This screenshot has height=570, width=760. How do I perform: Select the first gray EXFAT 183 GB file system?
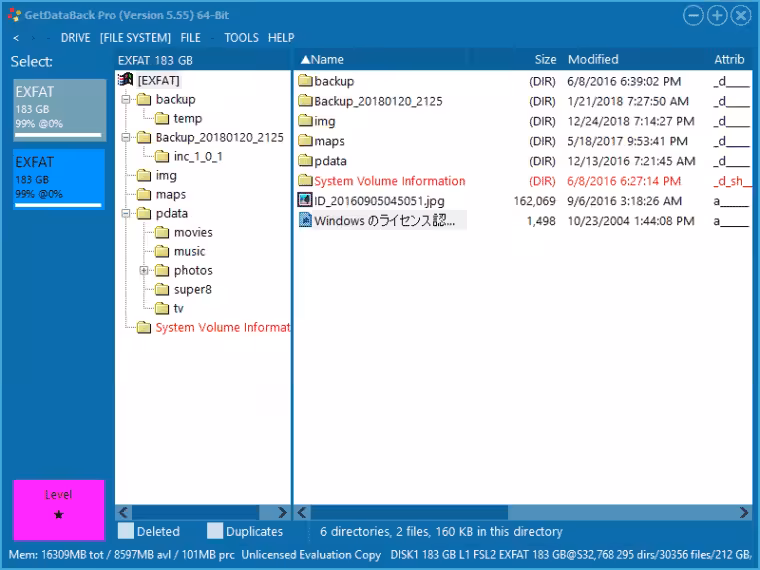point(59,110)
